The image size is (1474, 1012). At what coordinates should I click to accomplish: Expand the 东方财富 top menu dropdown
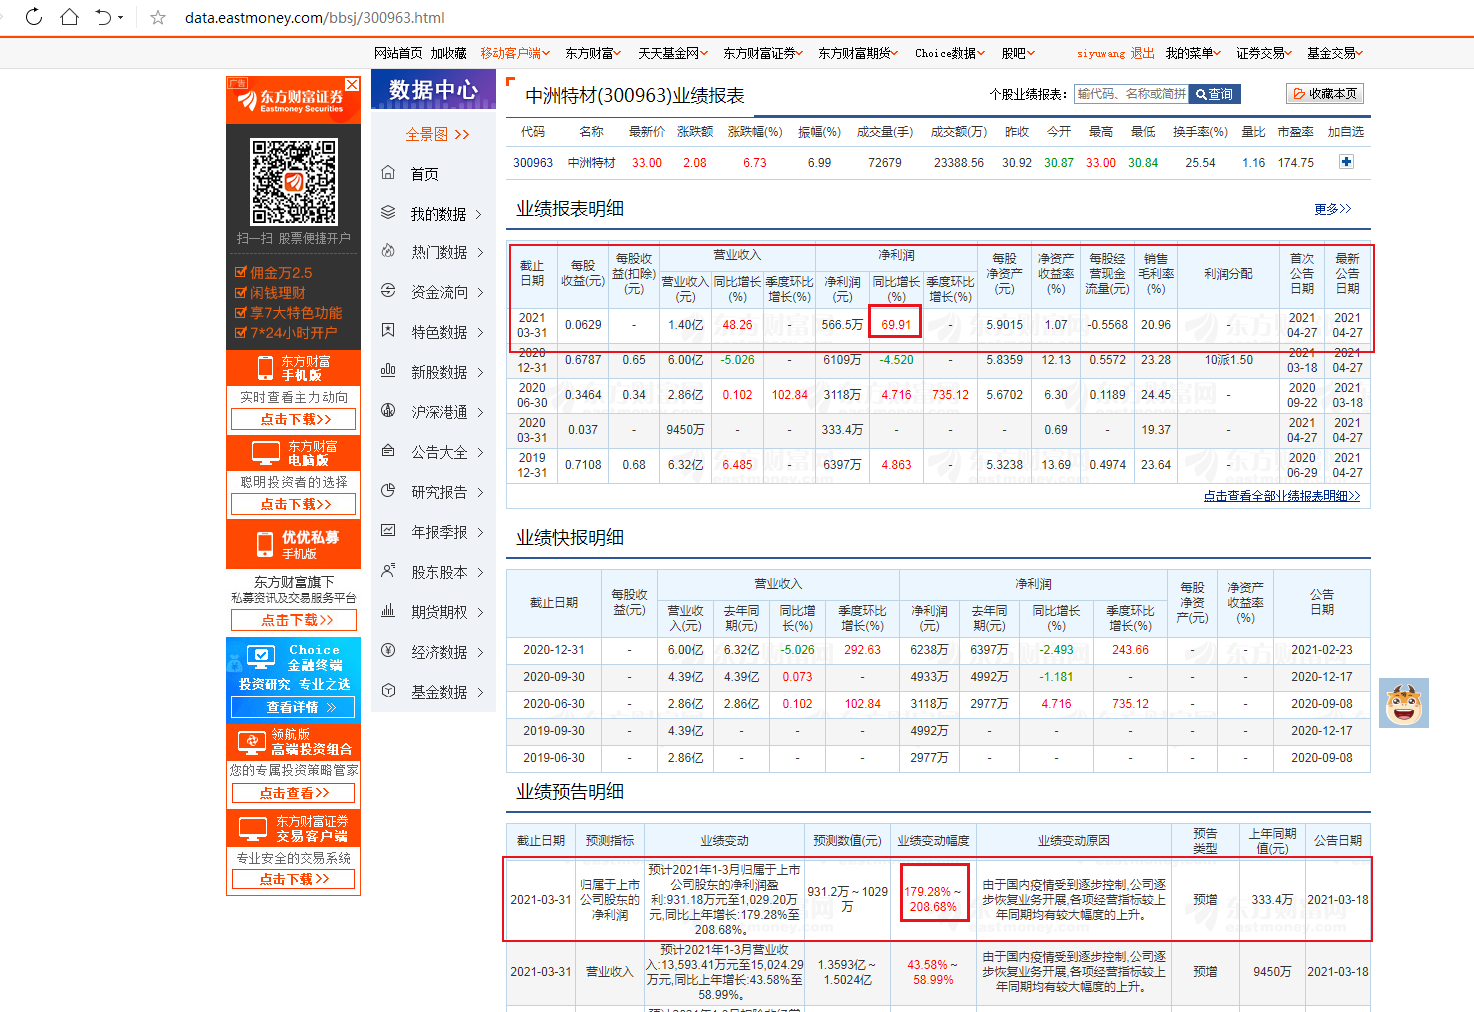click(x=593, y=53)
